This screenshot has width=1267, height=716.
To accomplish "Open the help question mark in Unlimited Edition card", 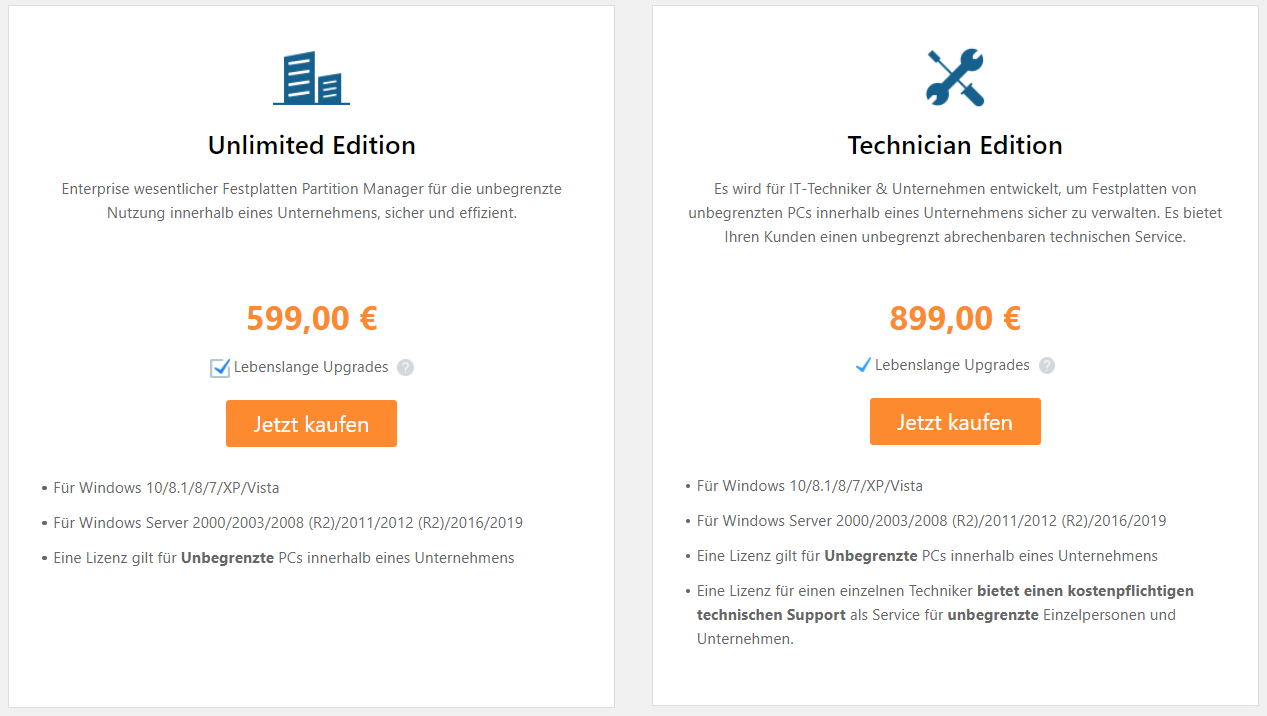I will coord(405,367).
